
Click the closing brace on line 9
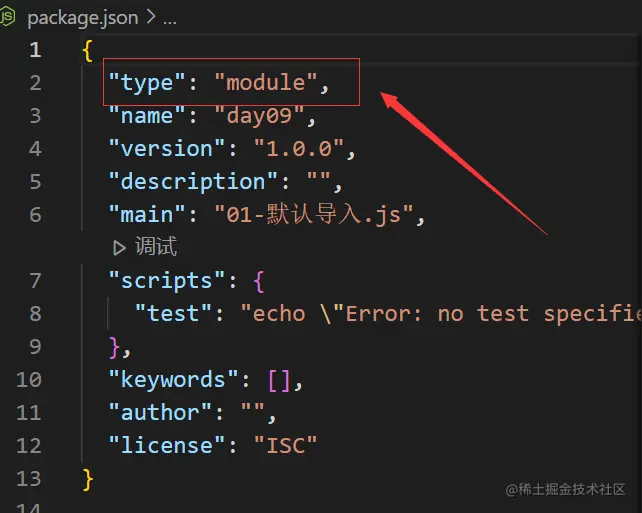115,348
